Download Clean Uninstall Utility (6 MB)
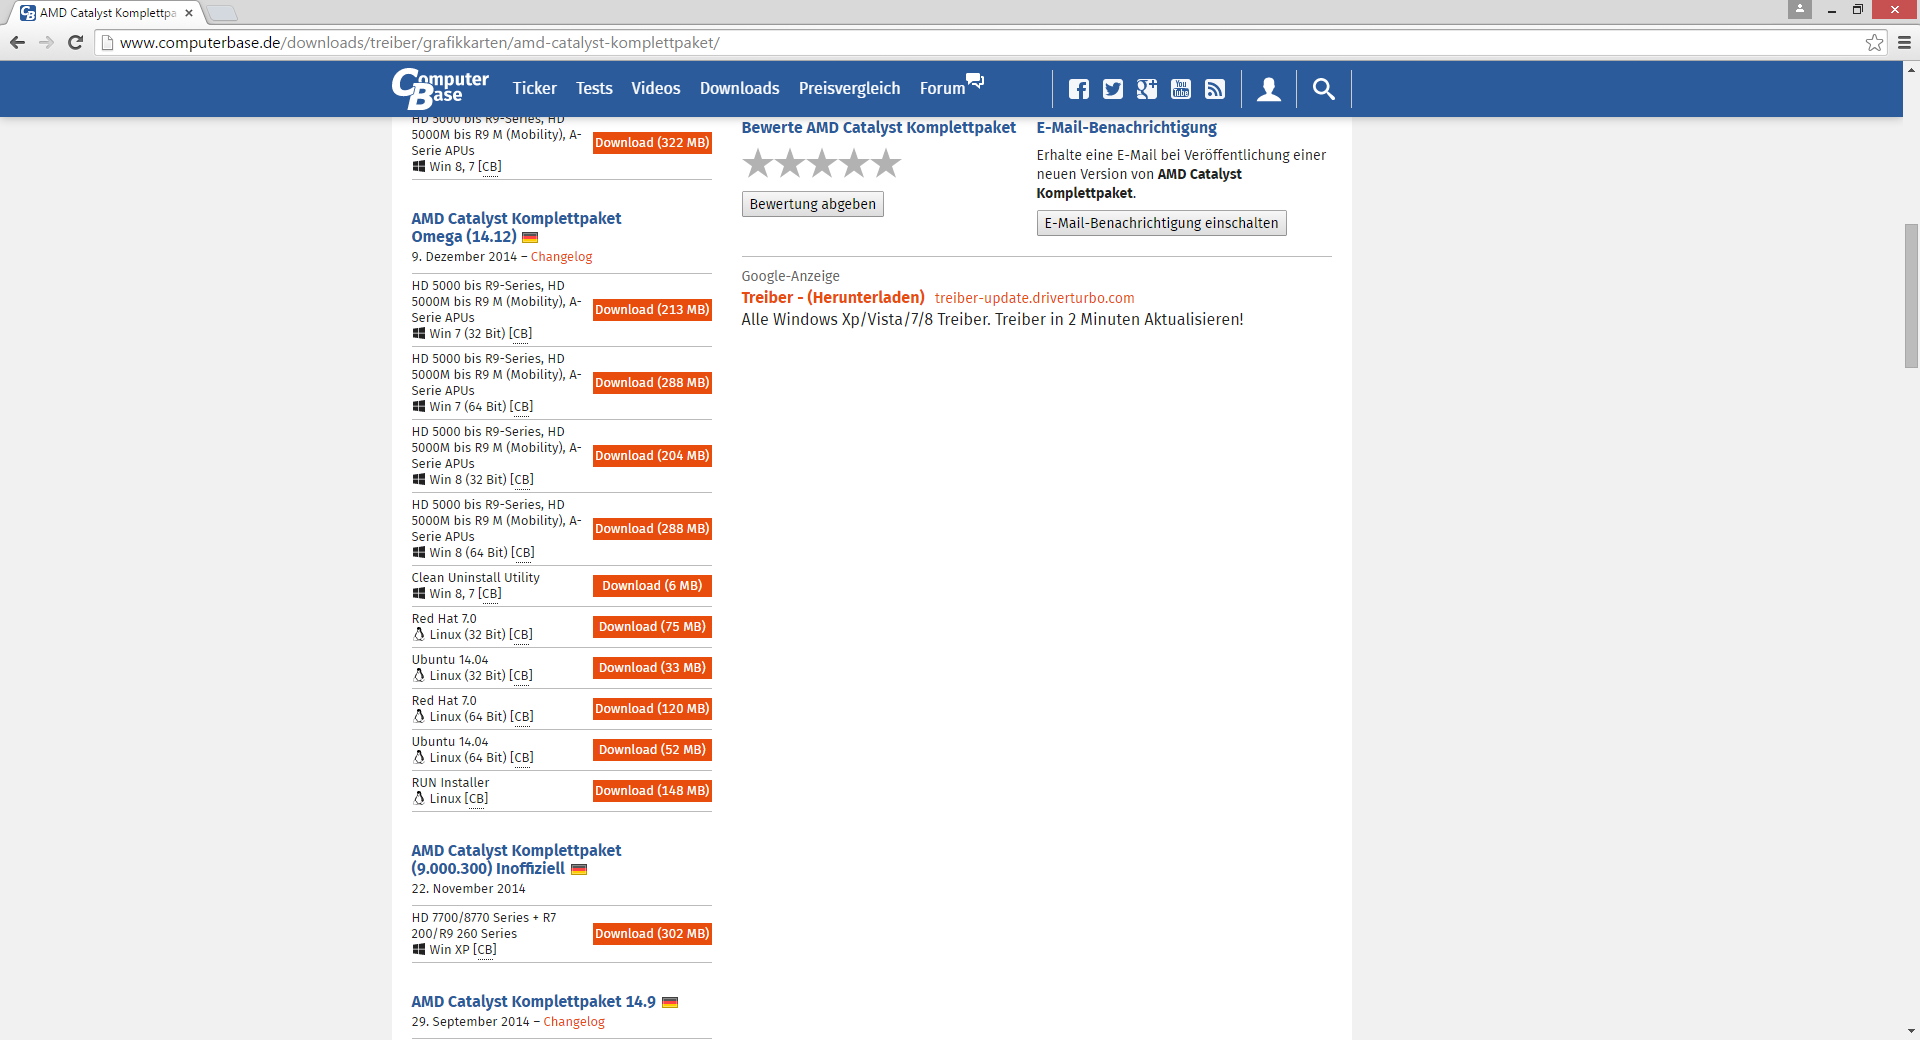 (x=652, y=586)
